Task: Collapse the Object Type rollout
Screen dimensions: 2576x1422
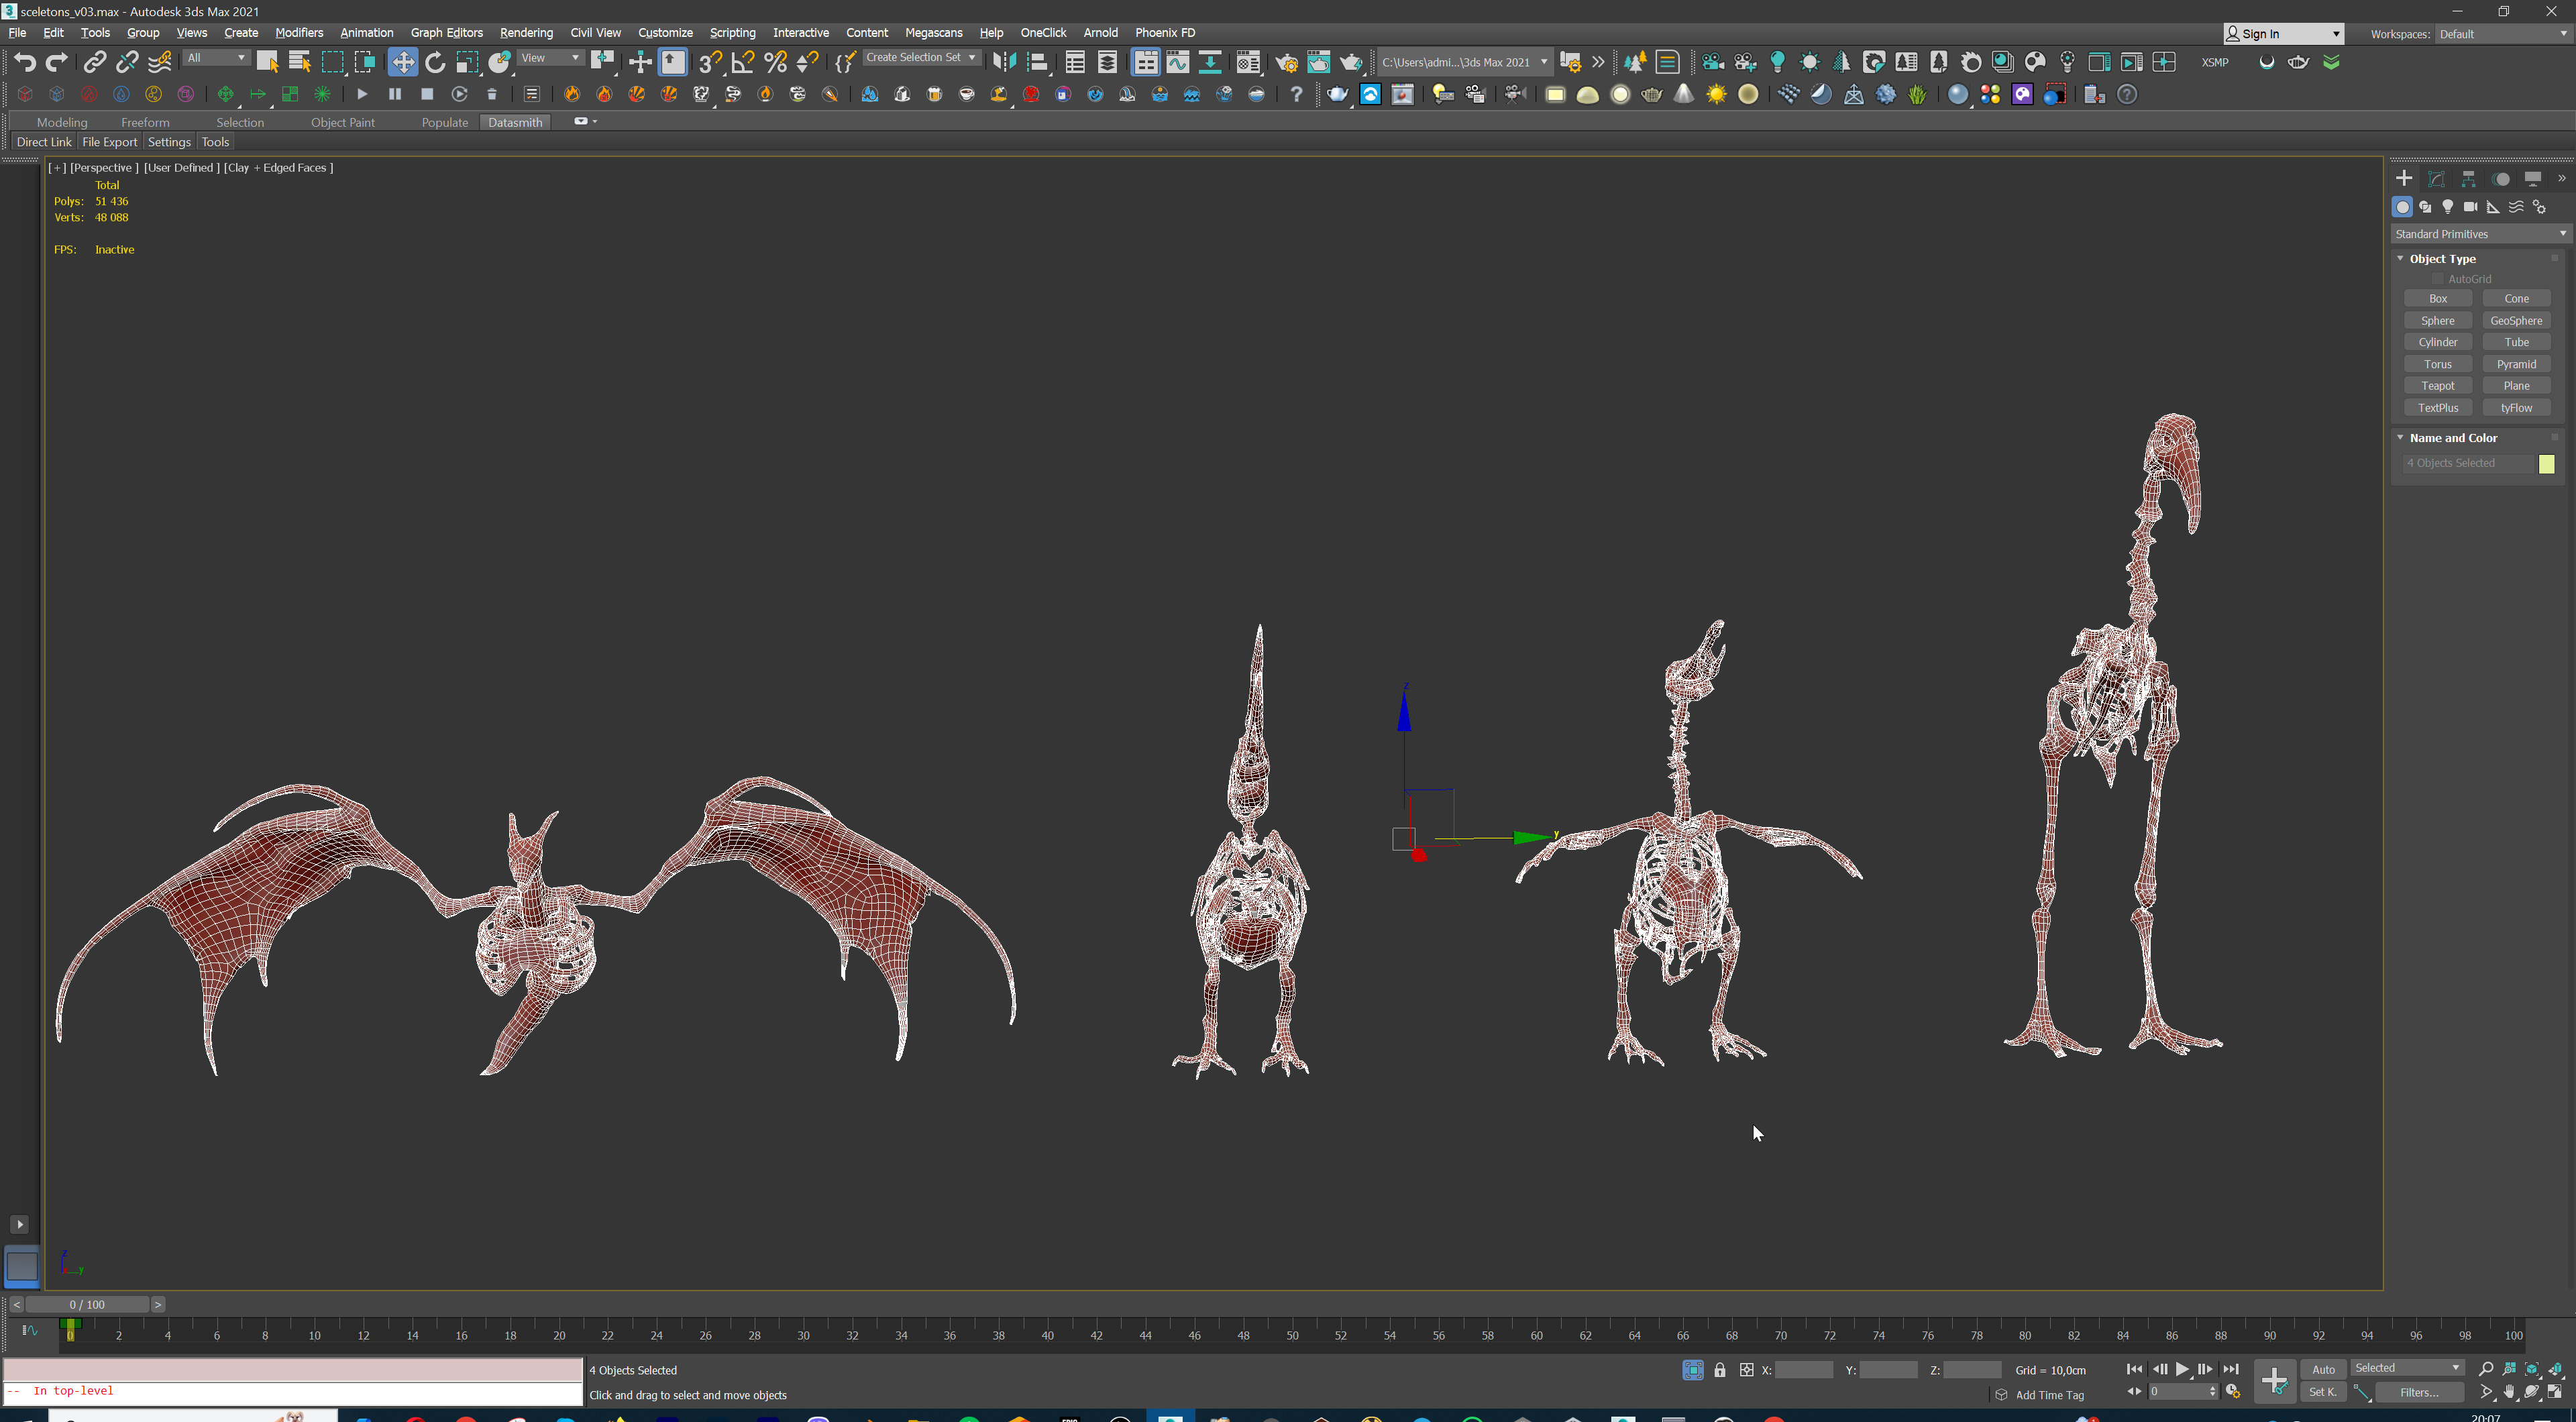Action: (x=2441, y=259)
